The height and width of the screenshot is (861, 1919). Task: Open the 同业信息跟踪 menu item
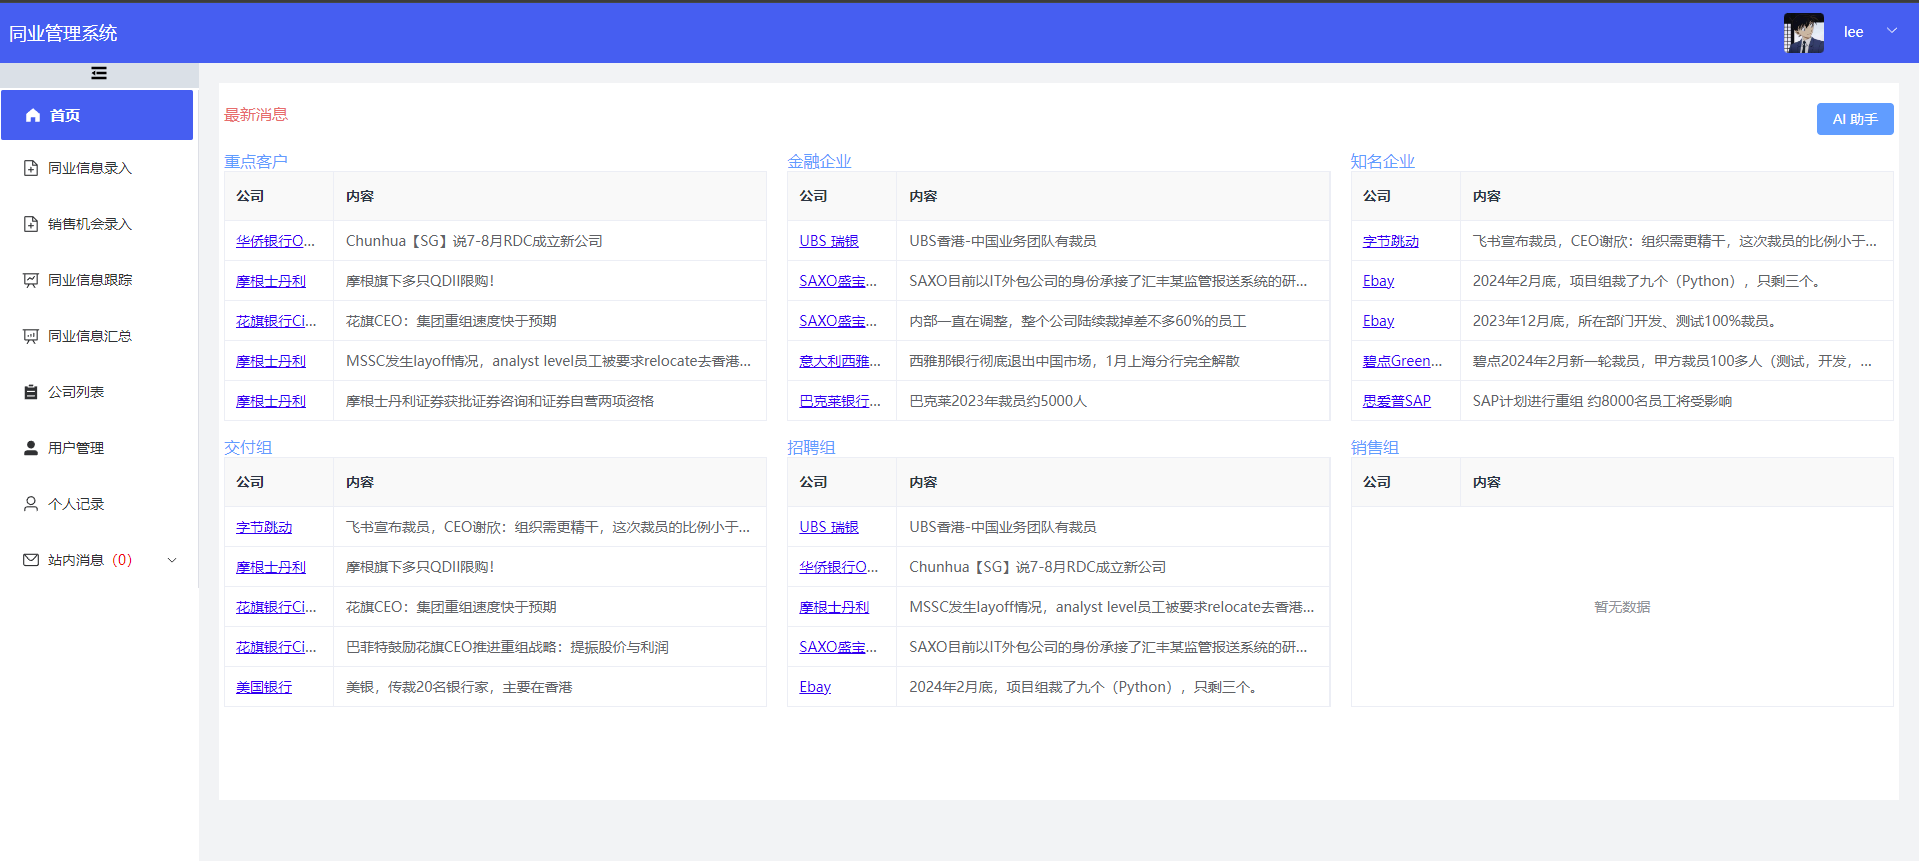(97, 280)
